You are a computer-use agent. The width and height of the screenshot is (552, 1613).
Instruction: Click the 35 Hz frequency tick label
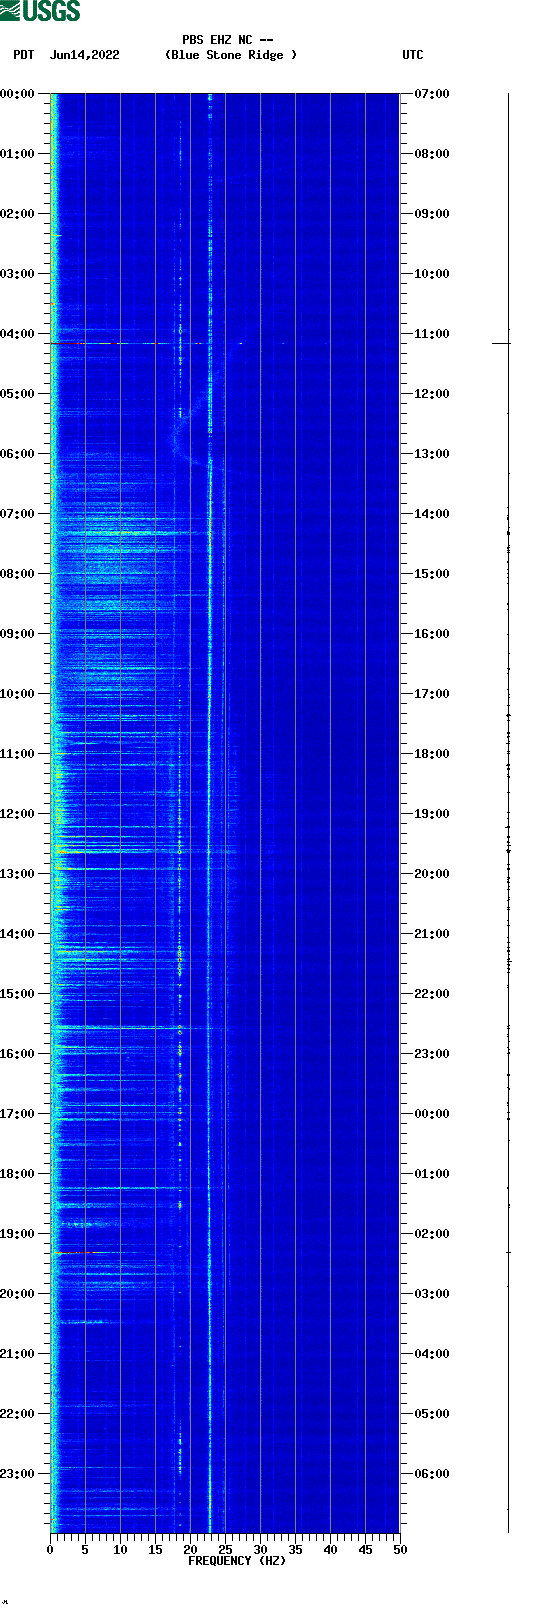click(295, 1550)
